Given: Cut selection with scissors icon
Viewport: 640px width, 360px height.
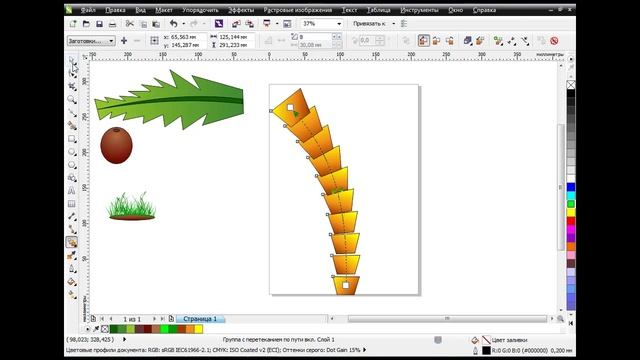Looking at the screenshot, I should 130,24.
